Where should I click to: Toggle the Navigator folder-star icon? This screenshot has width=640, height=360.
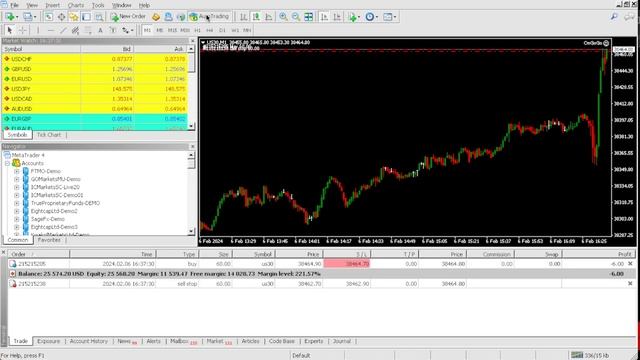click(74, 17)
